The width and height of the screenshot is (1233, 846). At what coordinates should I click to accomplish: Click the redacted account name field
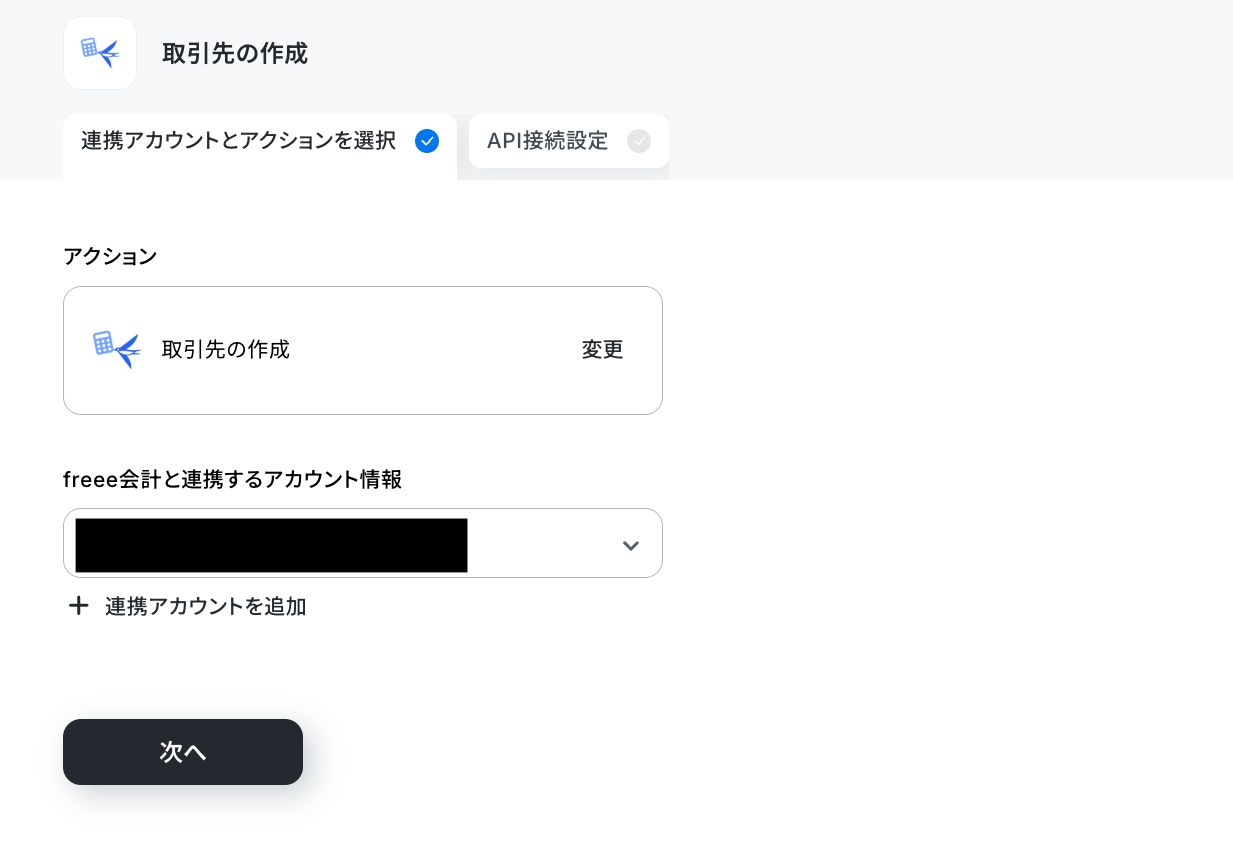271,545
